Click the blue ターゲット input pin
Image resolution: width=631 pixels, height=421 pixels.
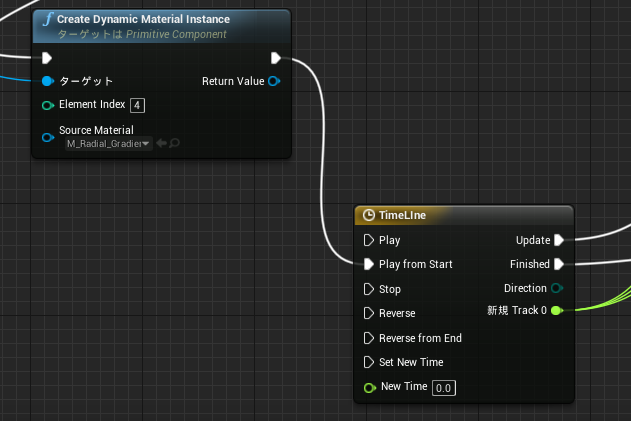click(47, 81)
